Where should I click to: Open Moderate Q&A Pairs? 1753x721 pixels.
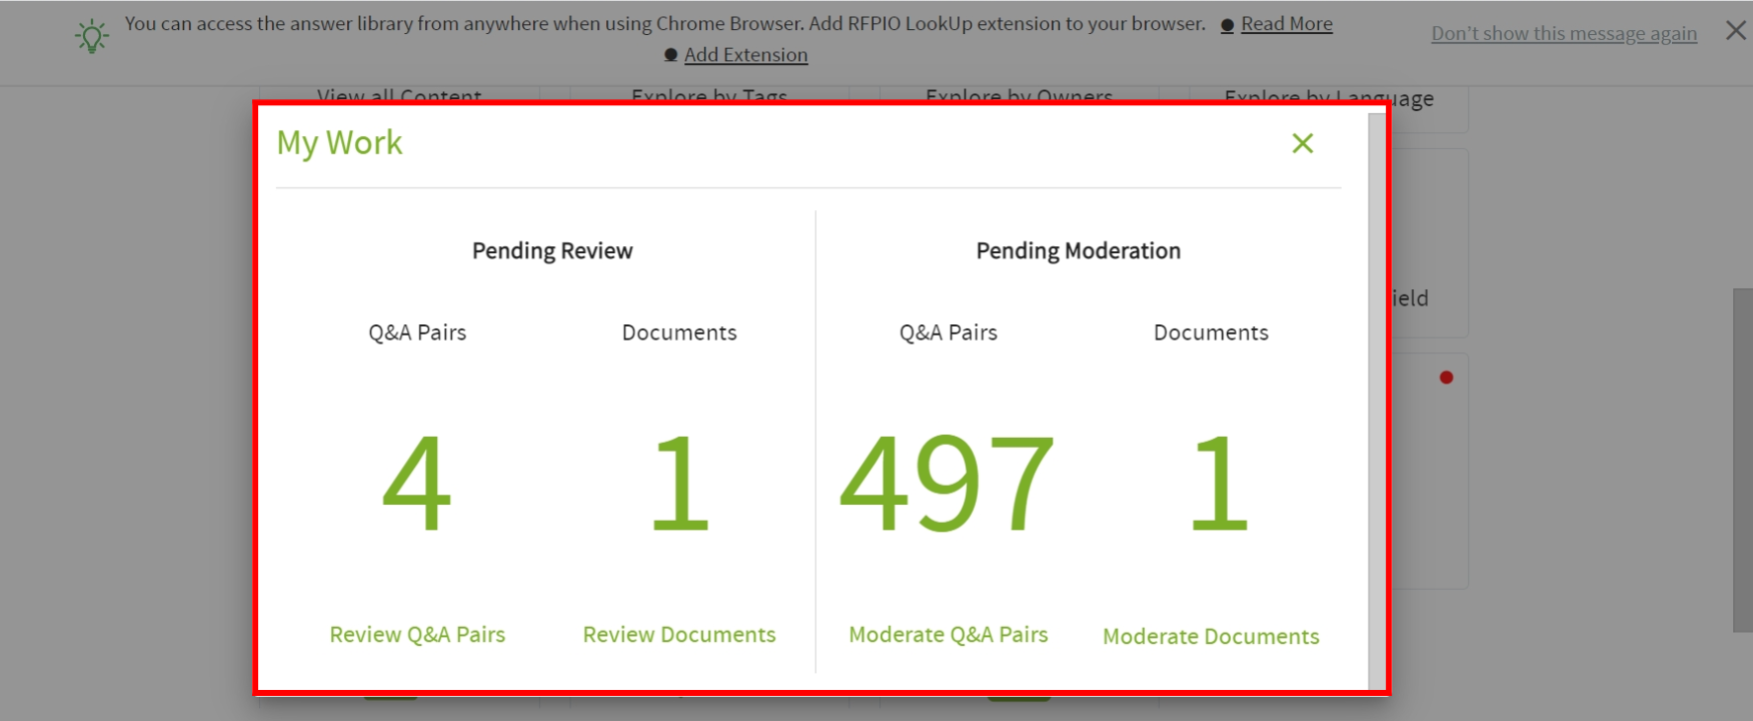coord(948,634)
